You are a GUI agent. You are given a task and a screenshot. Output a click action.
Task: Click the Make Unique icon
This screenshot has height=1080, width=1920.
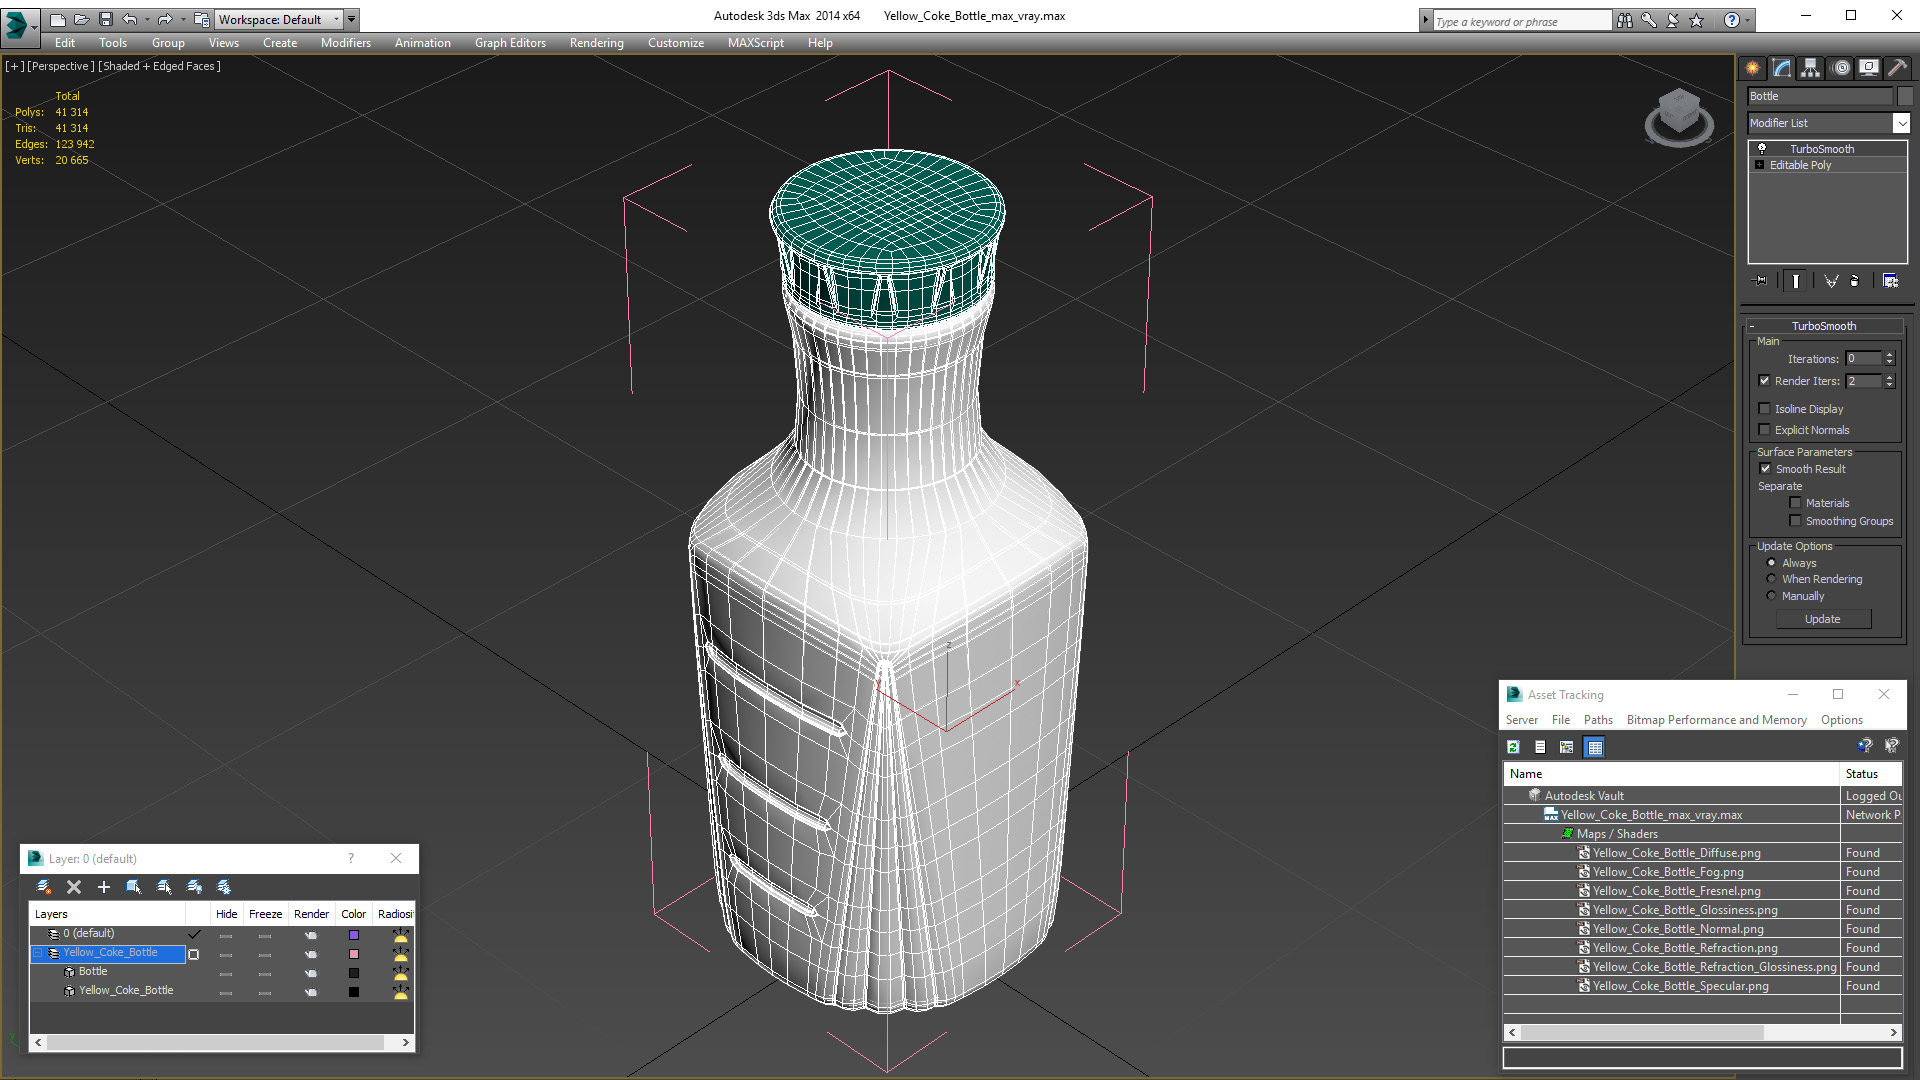pyautogui.click(x=1831, y=281)
